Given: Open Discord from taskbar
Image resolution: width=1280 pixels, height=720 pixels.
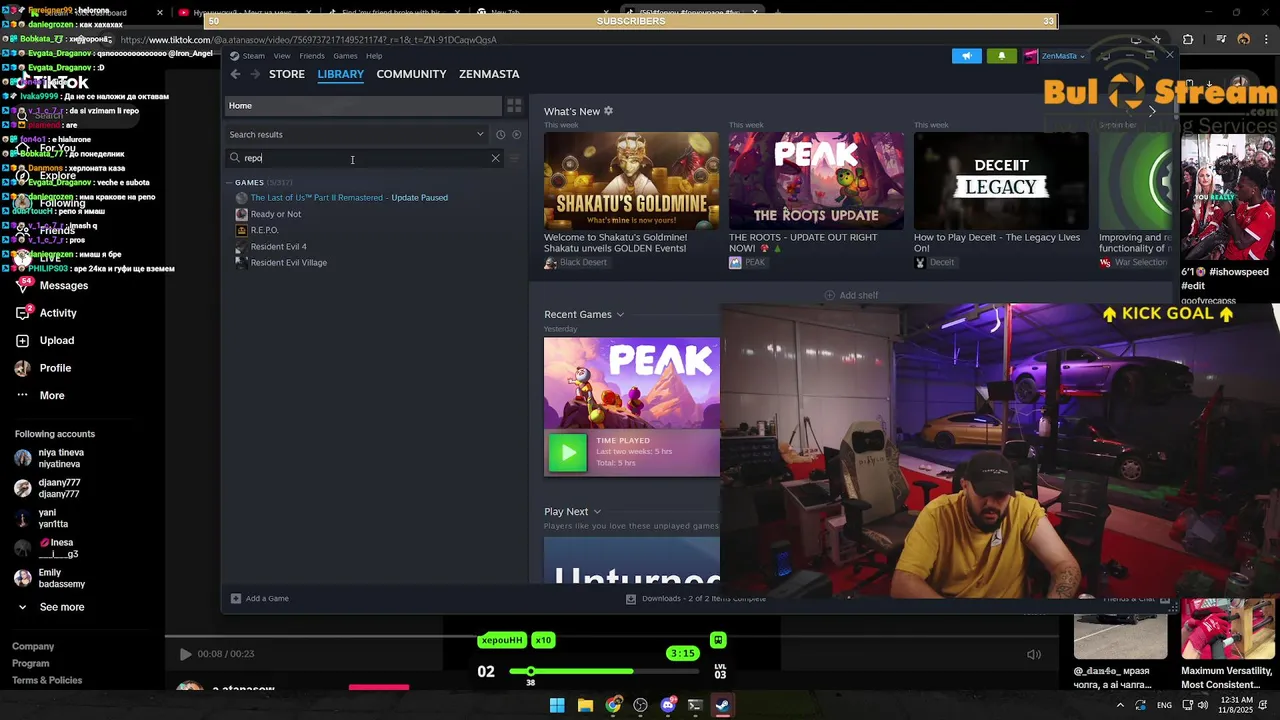Looking at the screenshot, I should pyautogui.click(x=668, y=705).
